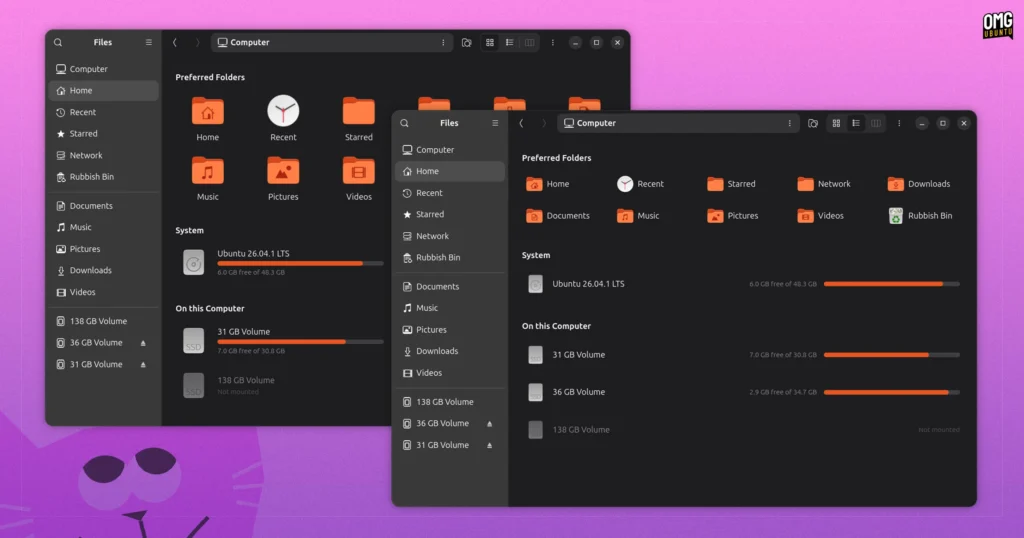Select Computer in the front window sidebar

click(x=450, y=150)
